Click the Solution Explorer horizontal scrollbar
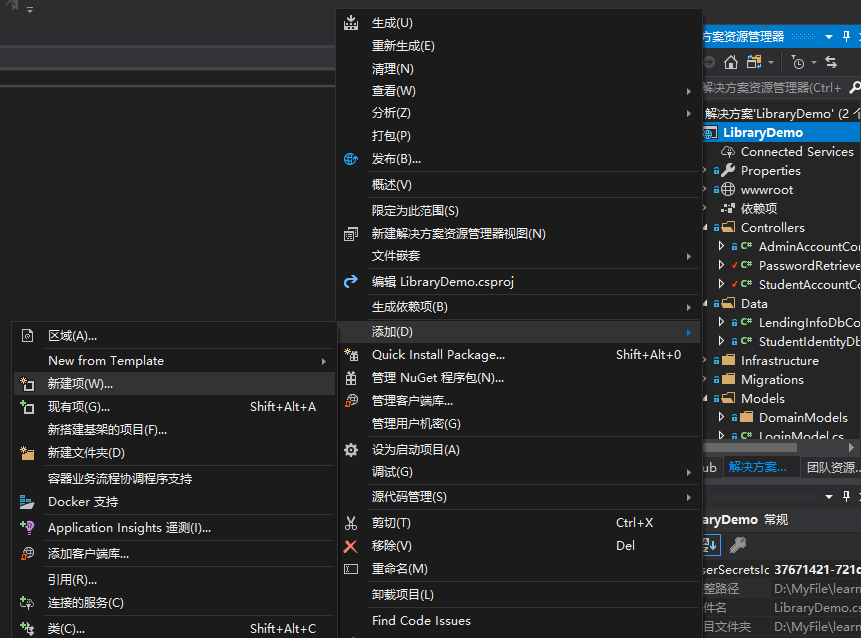861x638 pixels. [750, 447]
